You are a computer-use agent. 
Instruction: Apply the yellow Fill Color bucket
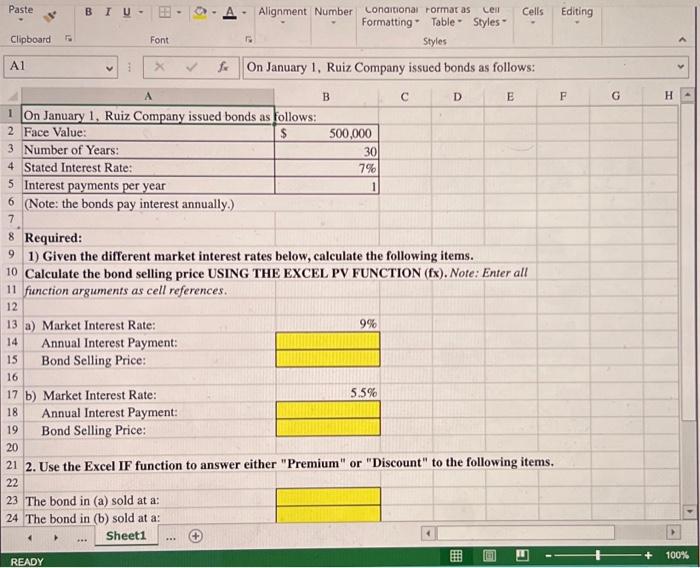200,13
